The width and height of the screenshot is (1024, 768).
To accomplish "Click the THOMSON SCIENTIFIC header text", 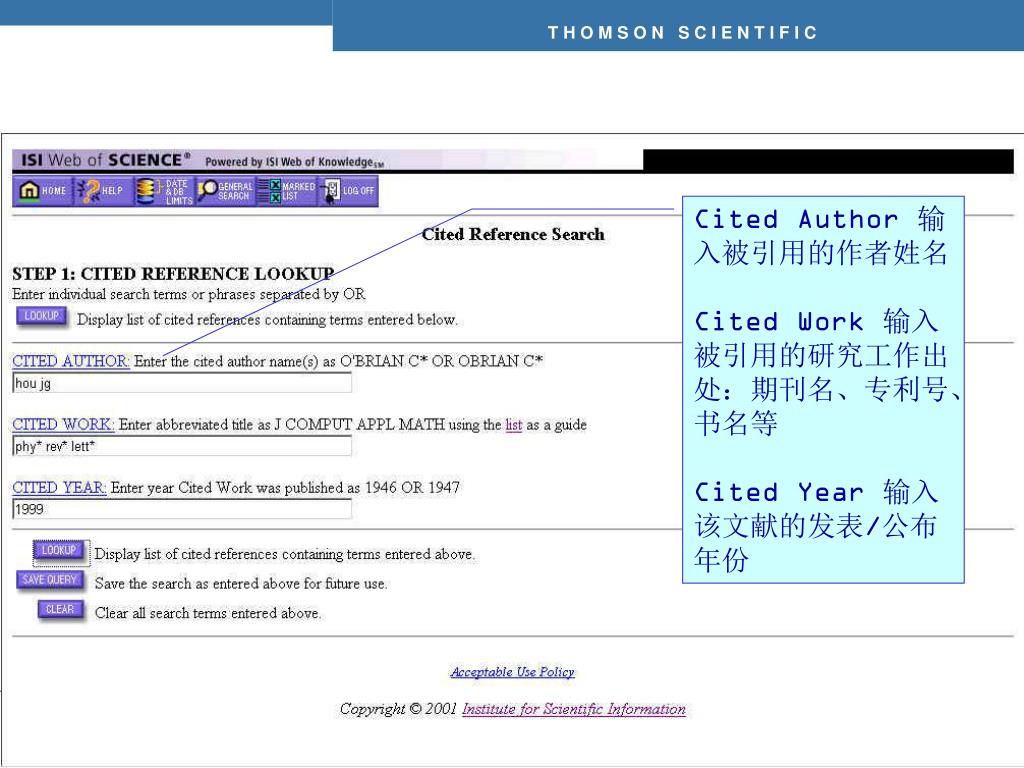I will pyautogui.click(x=682, y=33).
